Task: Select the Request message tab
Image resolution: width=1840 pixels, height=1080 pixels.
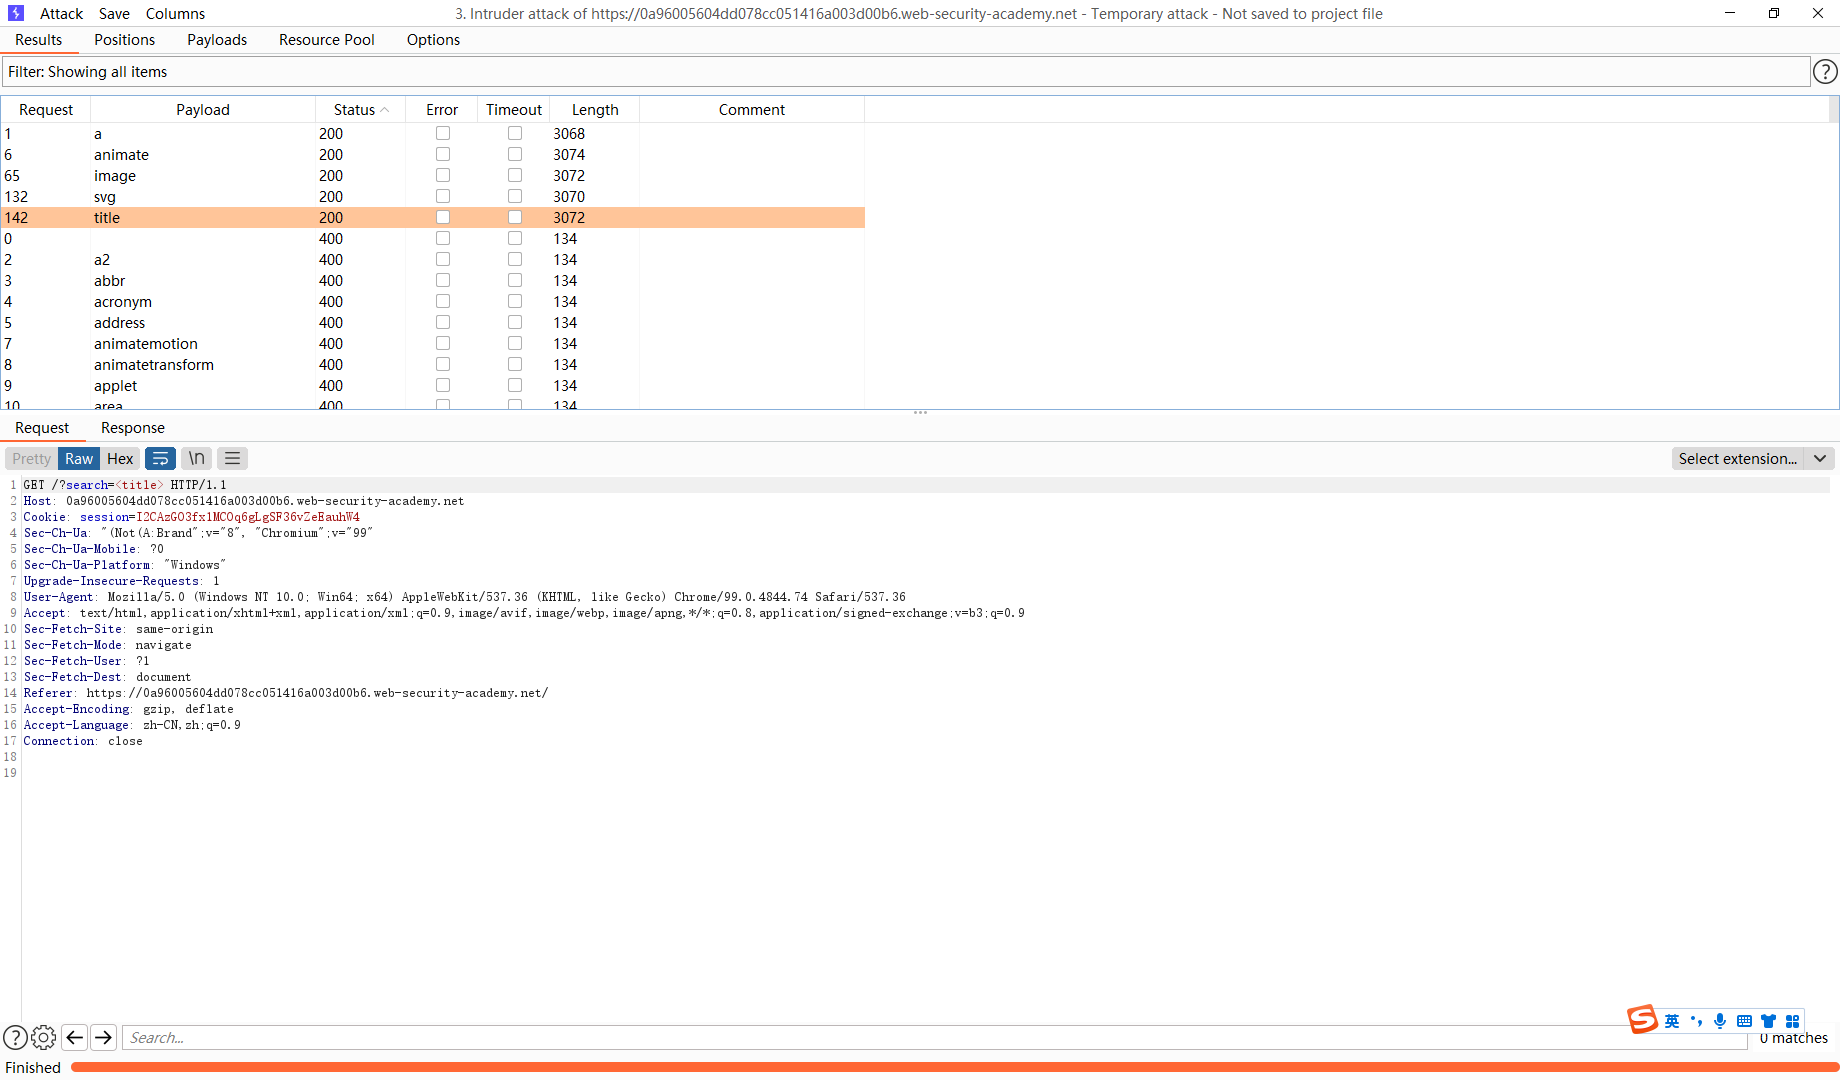Action: point(42,427)
